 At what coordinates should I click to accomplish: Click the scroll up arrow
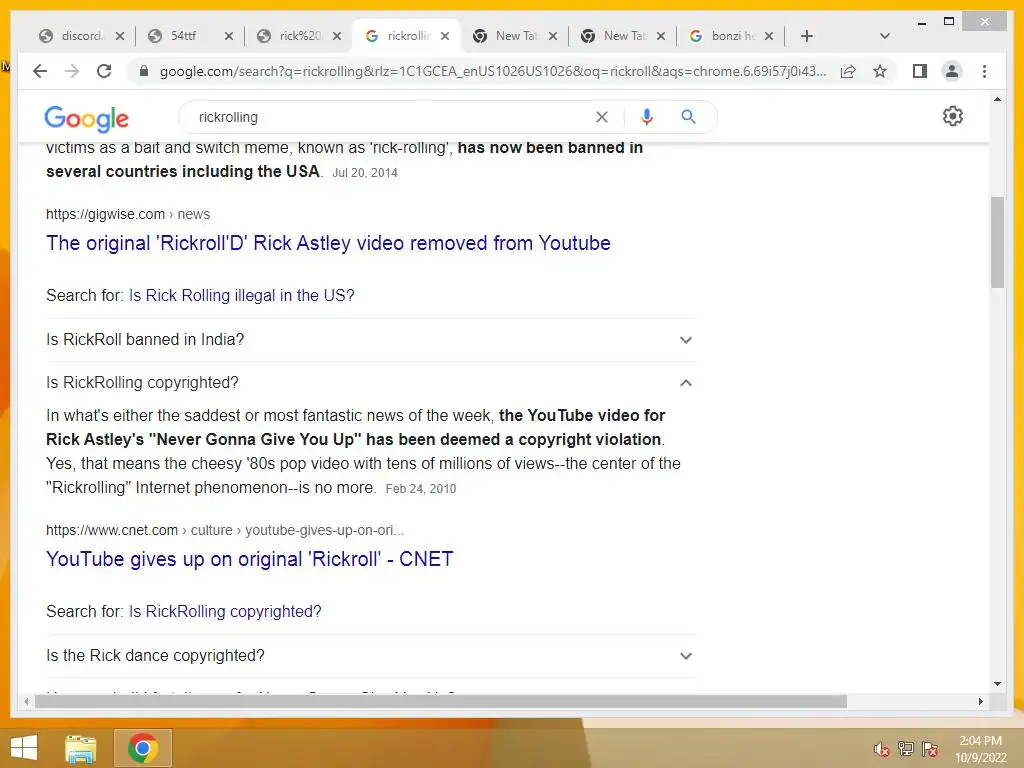pos(997,99)
